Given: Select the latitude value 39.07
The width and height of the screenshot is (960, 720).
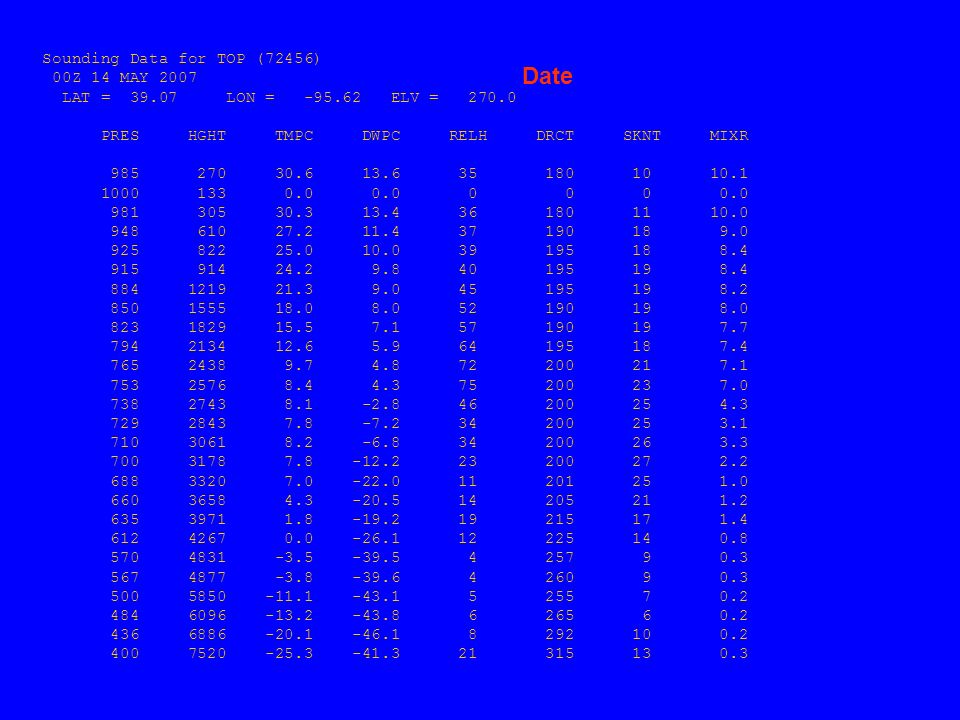Looking at the screenshot, I should (x=154, y=97).
